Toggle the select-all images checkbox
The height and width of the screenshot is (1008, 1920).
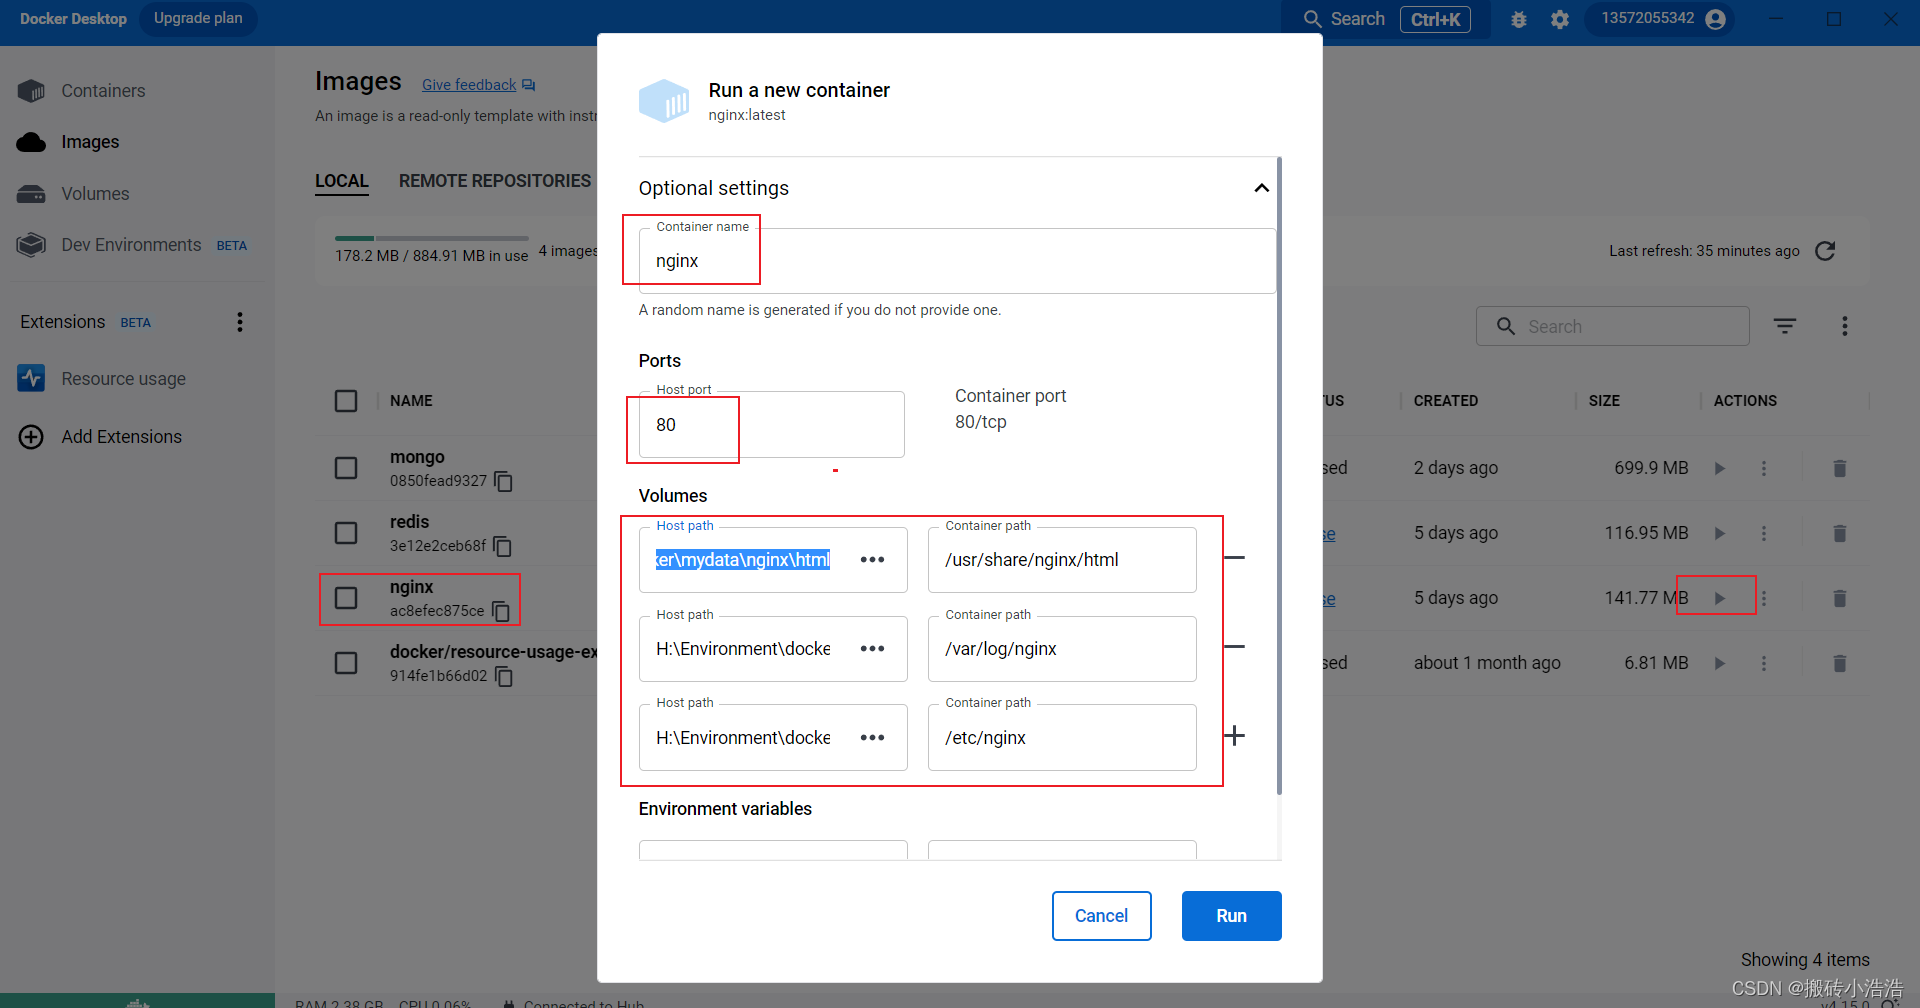pyautogui.click(x=346, y=401)
